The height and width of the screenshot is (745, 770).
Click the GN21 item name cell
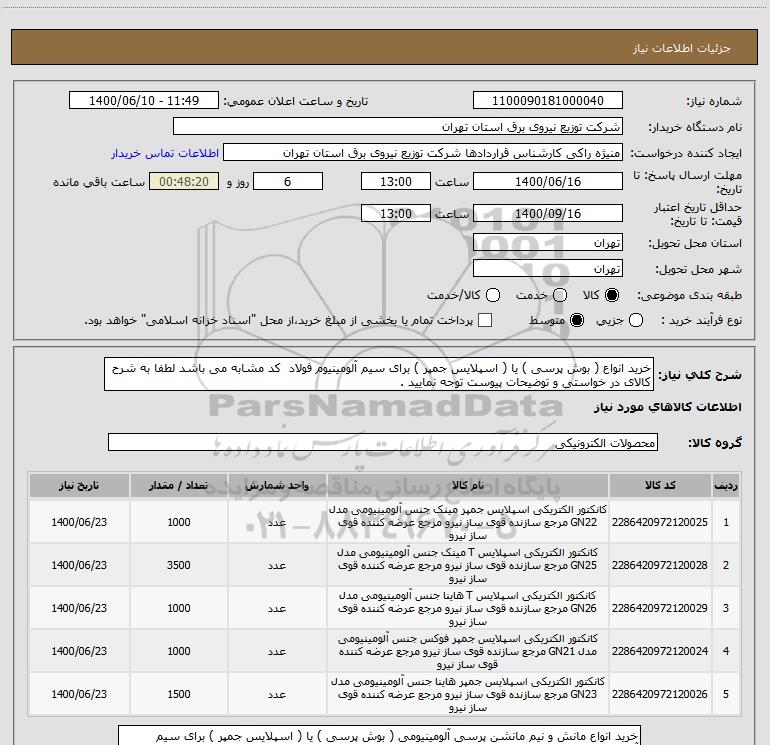click(x=468, y=651)
